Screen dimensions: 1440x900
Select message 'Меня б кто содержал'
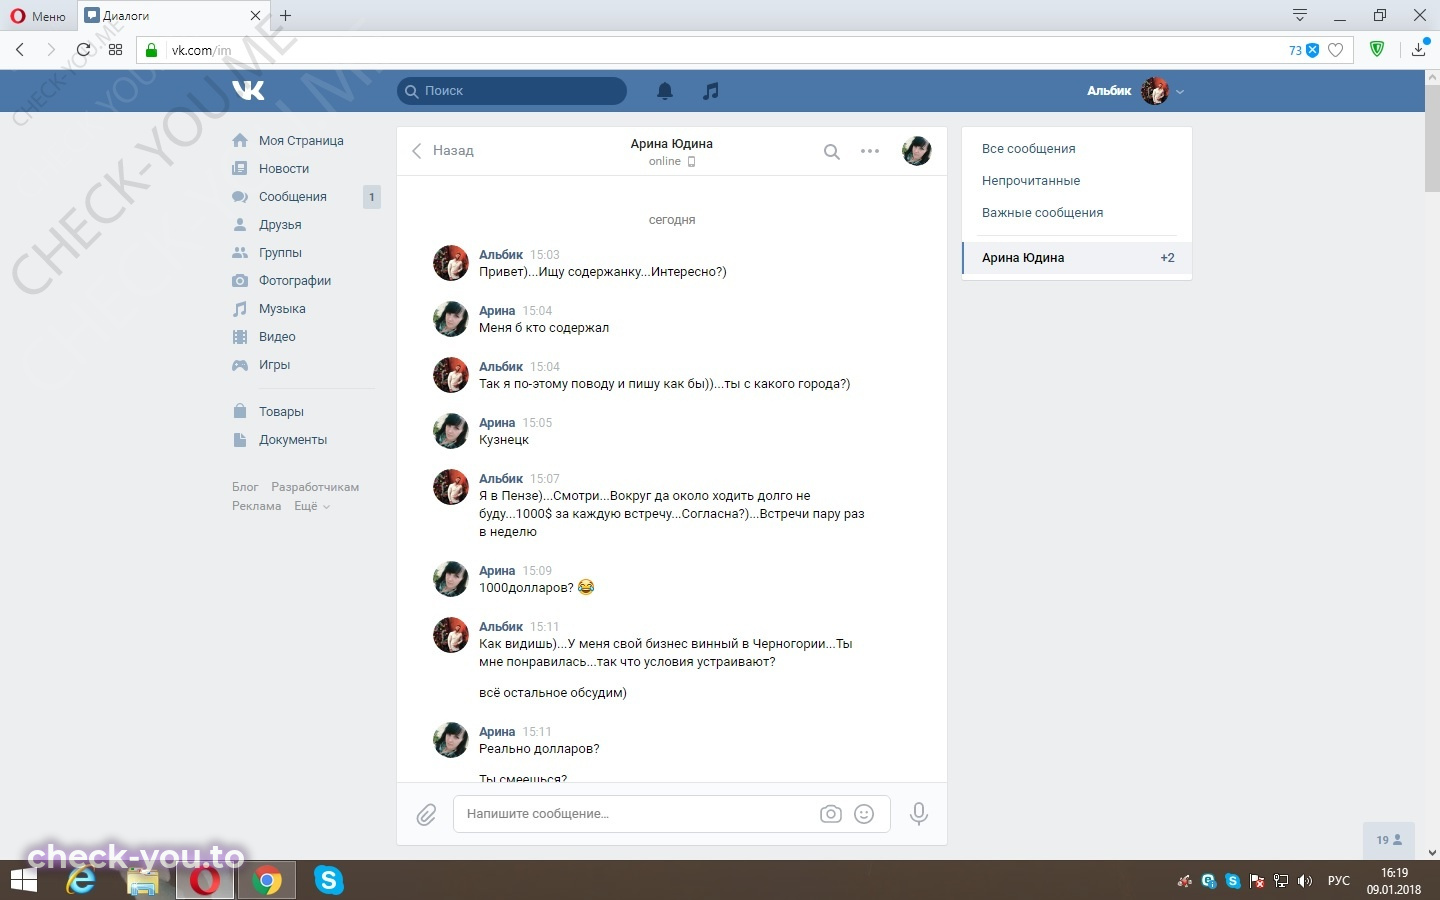click(x=544, y=328)
